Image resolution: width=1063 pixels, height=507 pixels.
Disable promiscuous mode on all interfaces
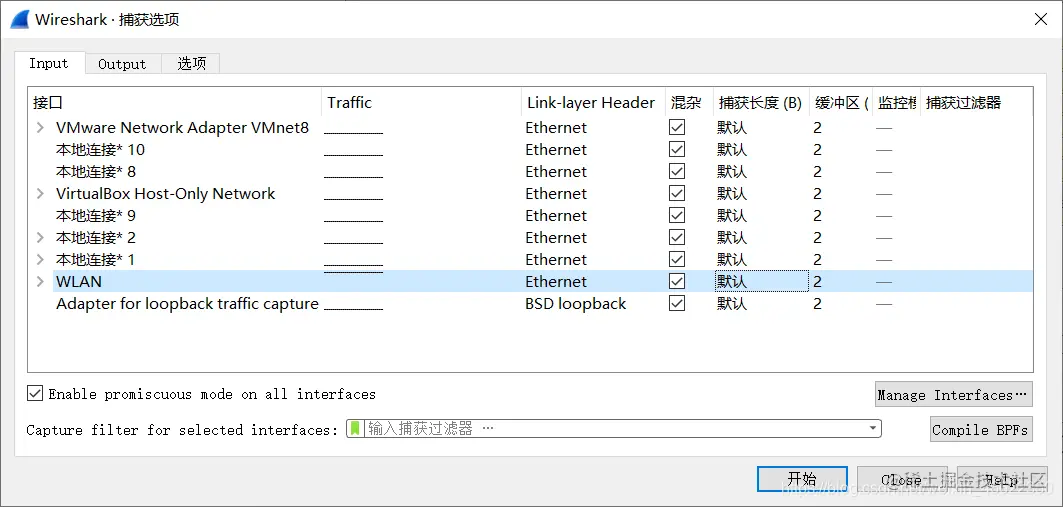(35, 393)
